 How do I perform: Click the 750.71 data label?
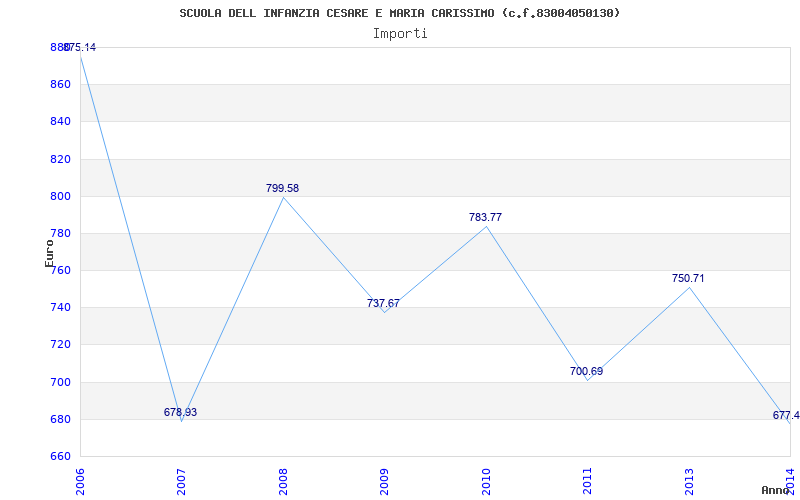pos(688,279)
